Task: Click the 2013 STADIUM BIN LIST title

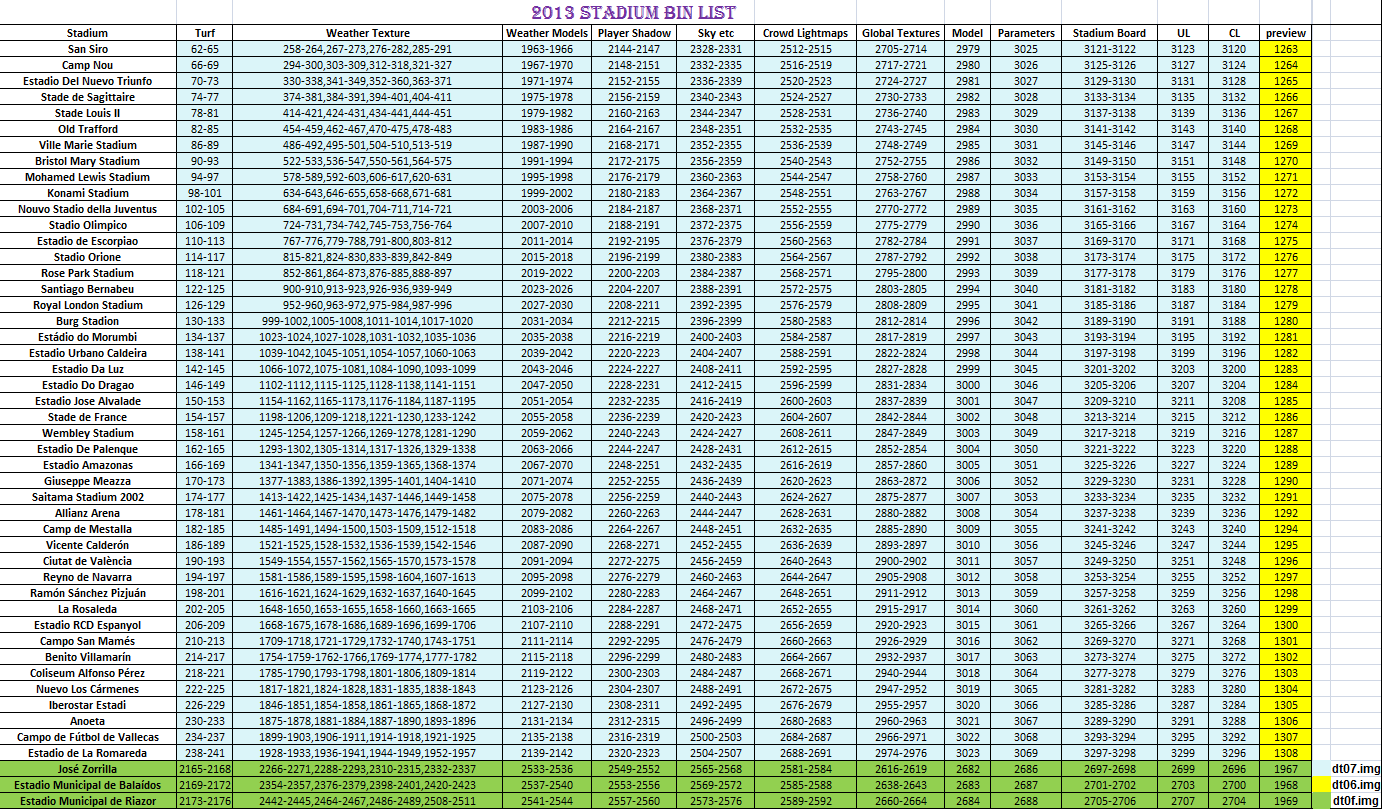Action: coord(633,12)
